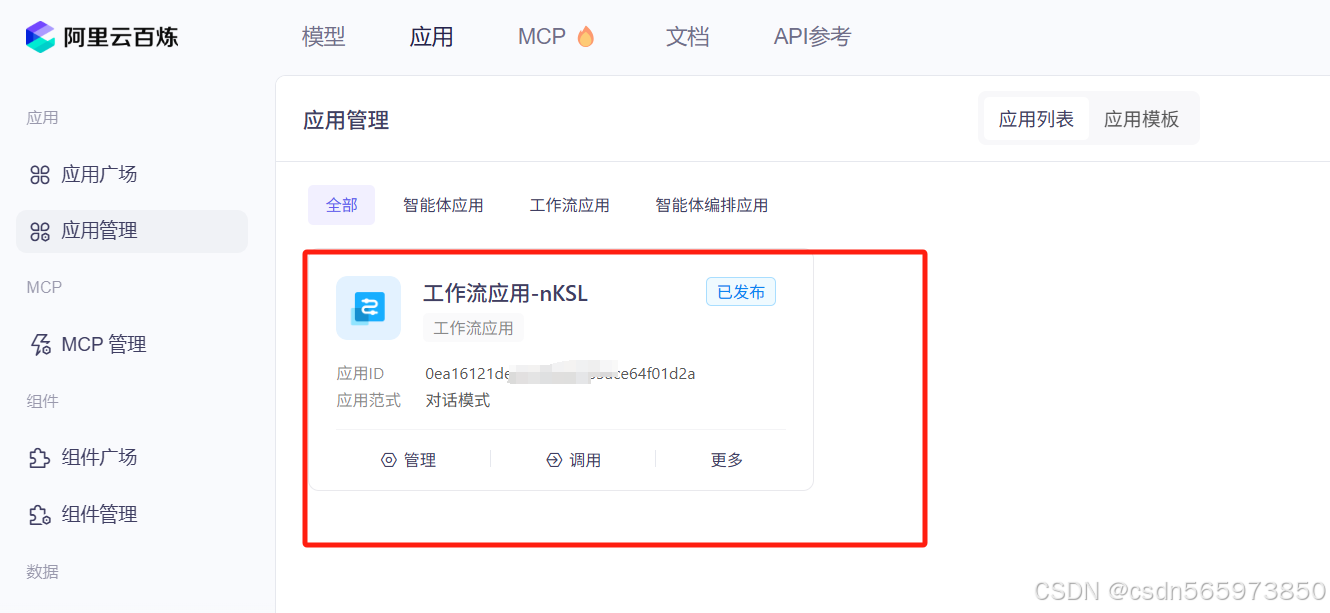Filter by 智能体编排应用

711,205
